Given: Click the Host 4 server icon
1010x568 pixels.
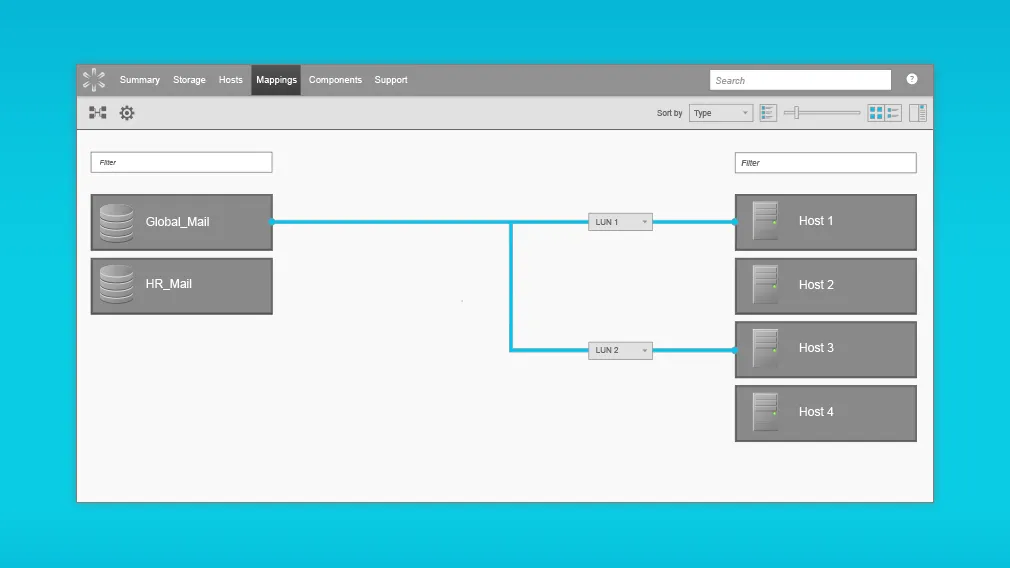Looking at the screenshot, I should tap(765, 412).
